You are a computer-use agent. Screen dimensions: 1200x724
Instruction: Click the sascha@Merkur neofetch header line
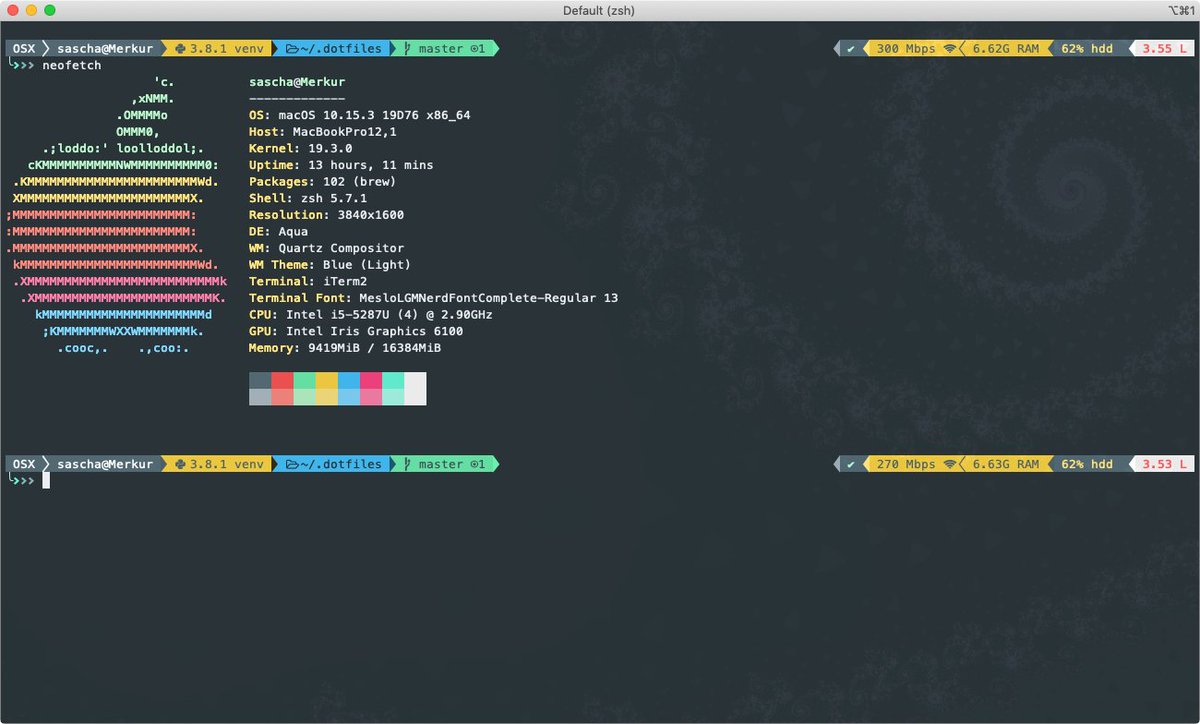297,82
